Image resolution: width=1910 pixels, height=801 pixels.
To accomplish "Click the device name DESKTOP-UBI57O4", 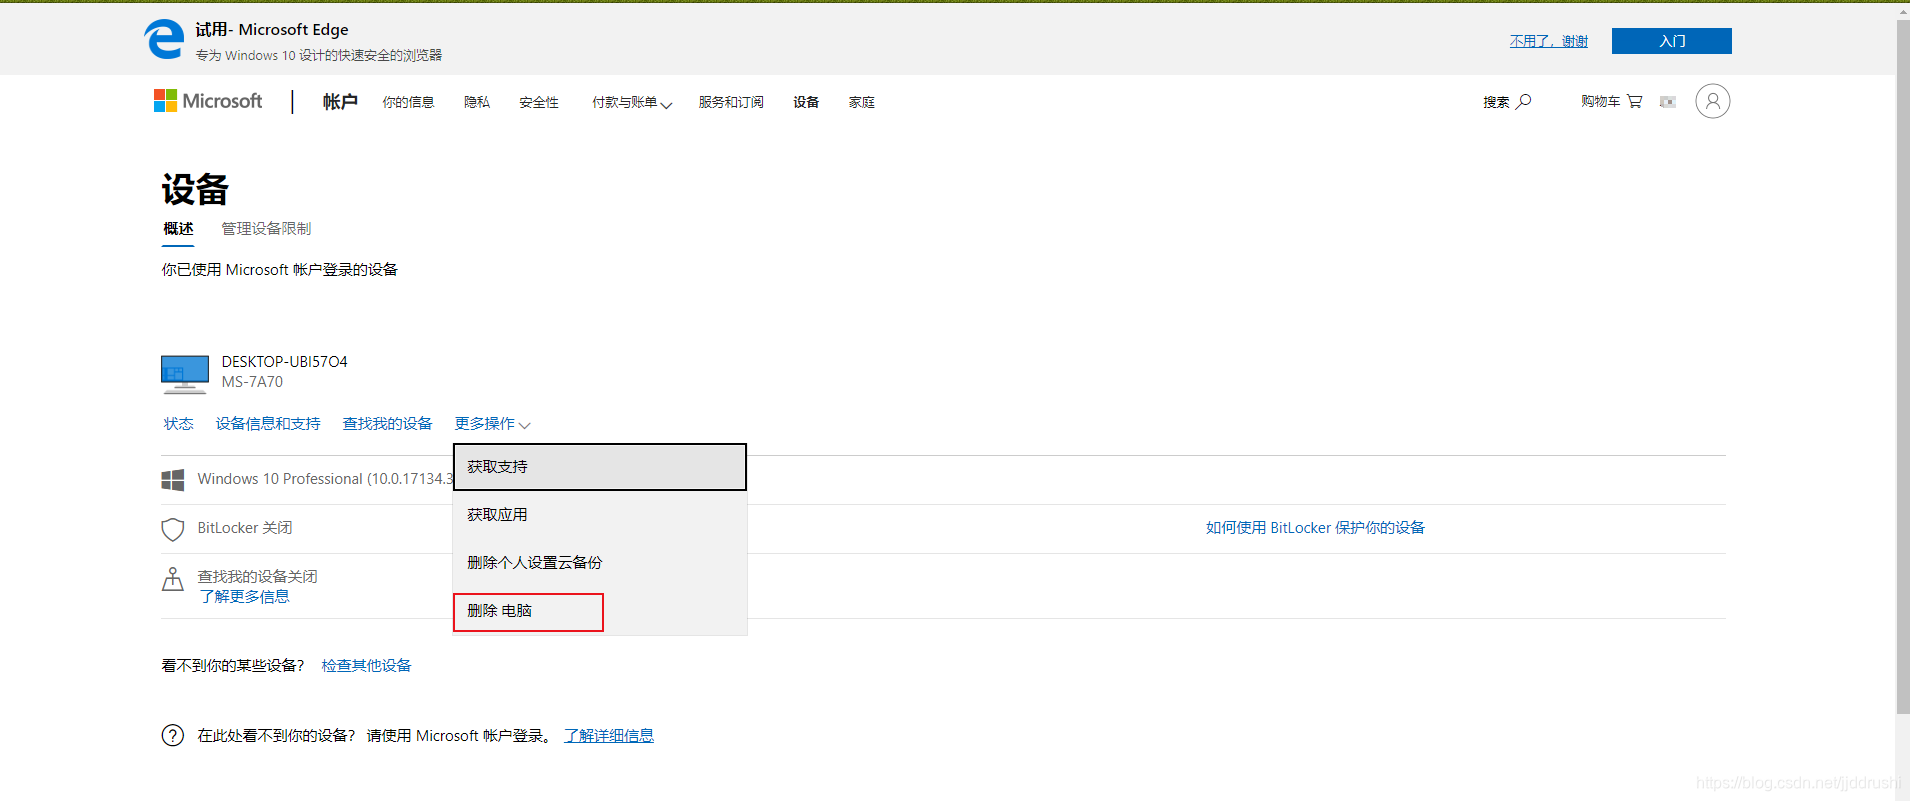I will [x=285, y=362].
